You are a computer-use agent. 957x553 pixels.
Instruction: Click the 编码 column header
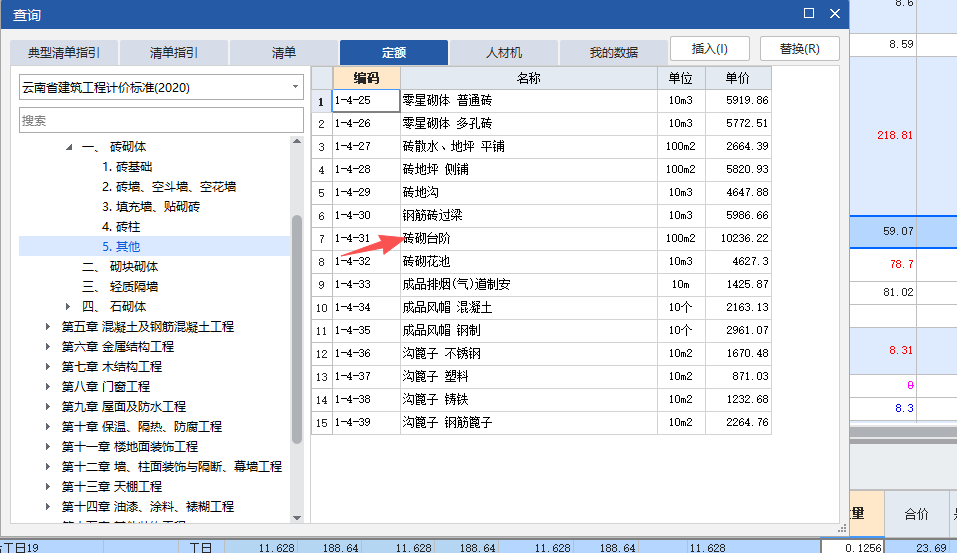click(x=366, y=78)
